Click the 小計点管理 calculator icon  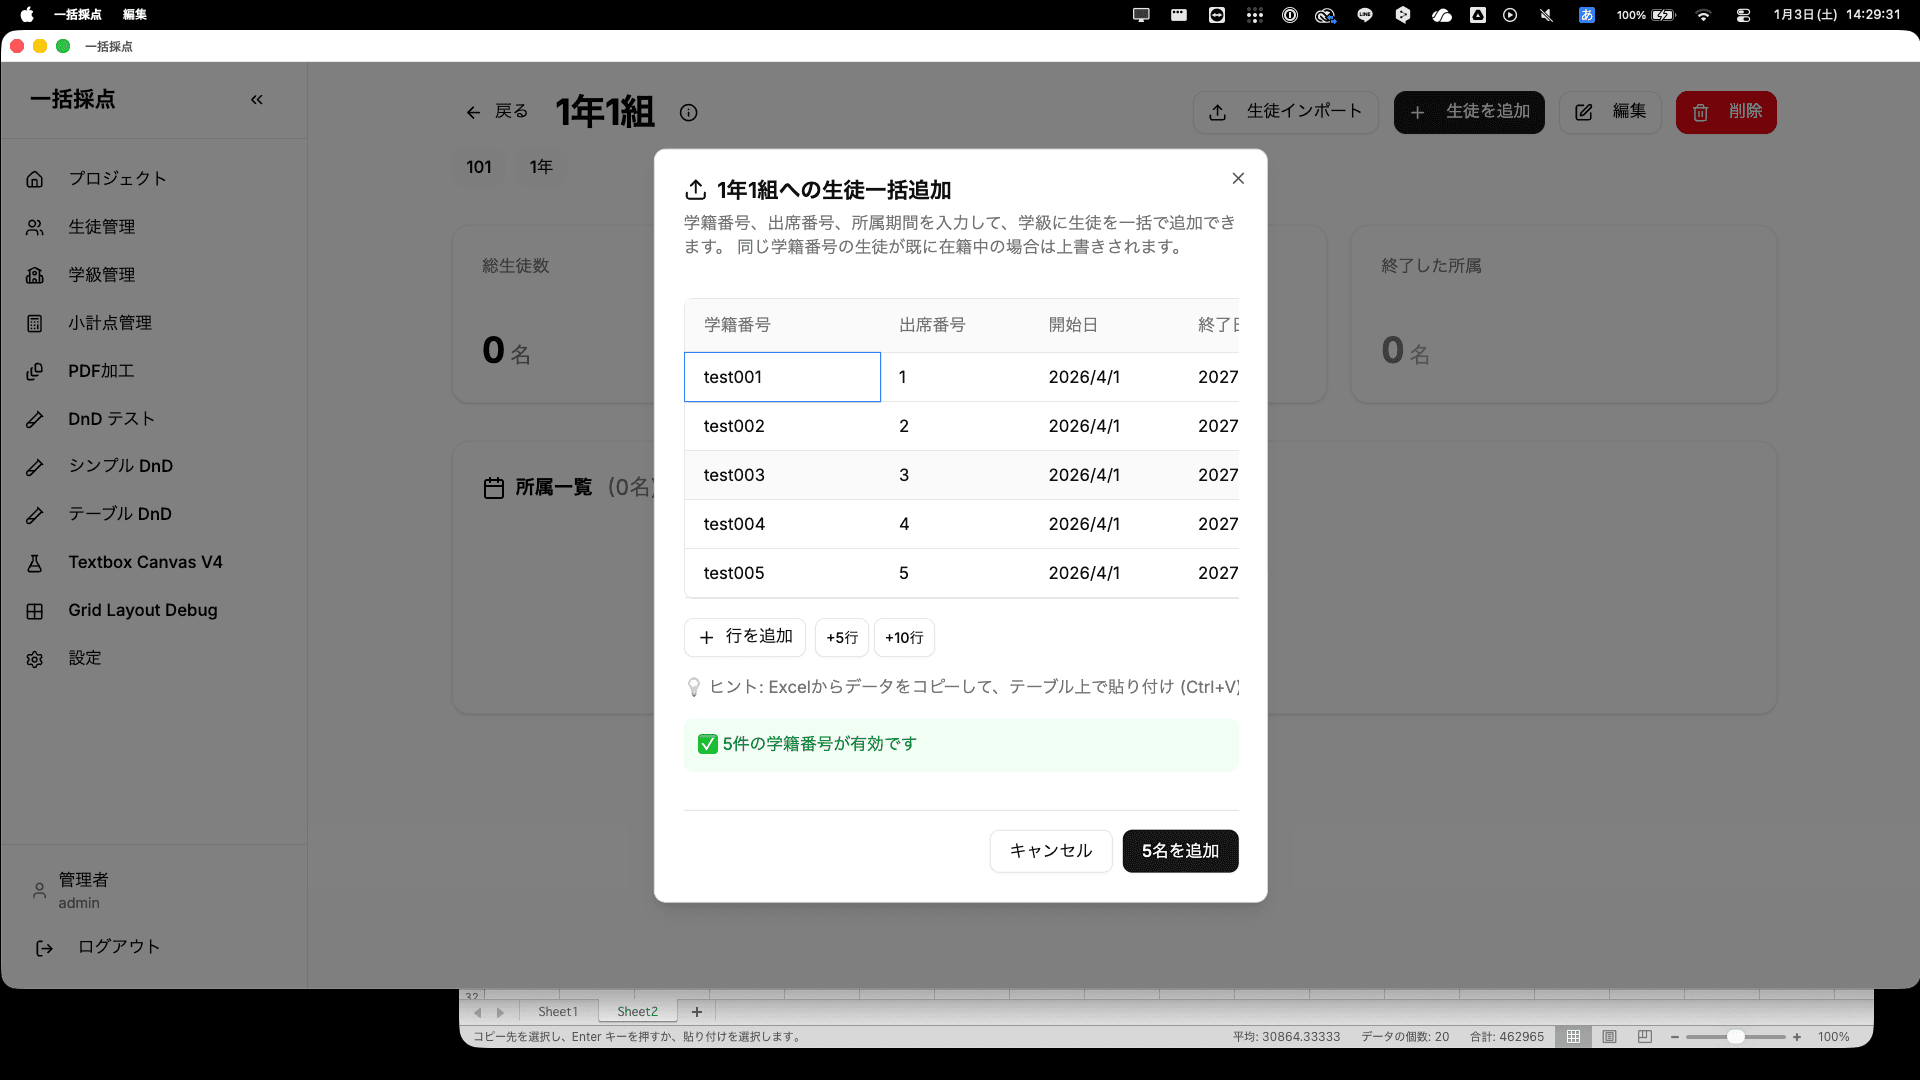point(35,323)
